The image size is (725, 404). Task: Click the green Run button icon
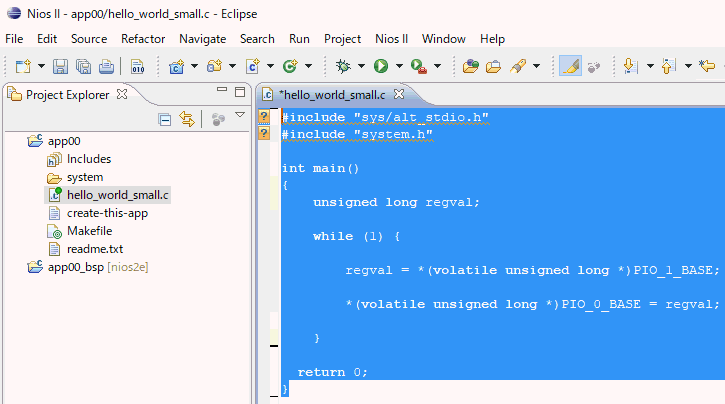381,66
